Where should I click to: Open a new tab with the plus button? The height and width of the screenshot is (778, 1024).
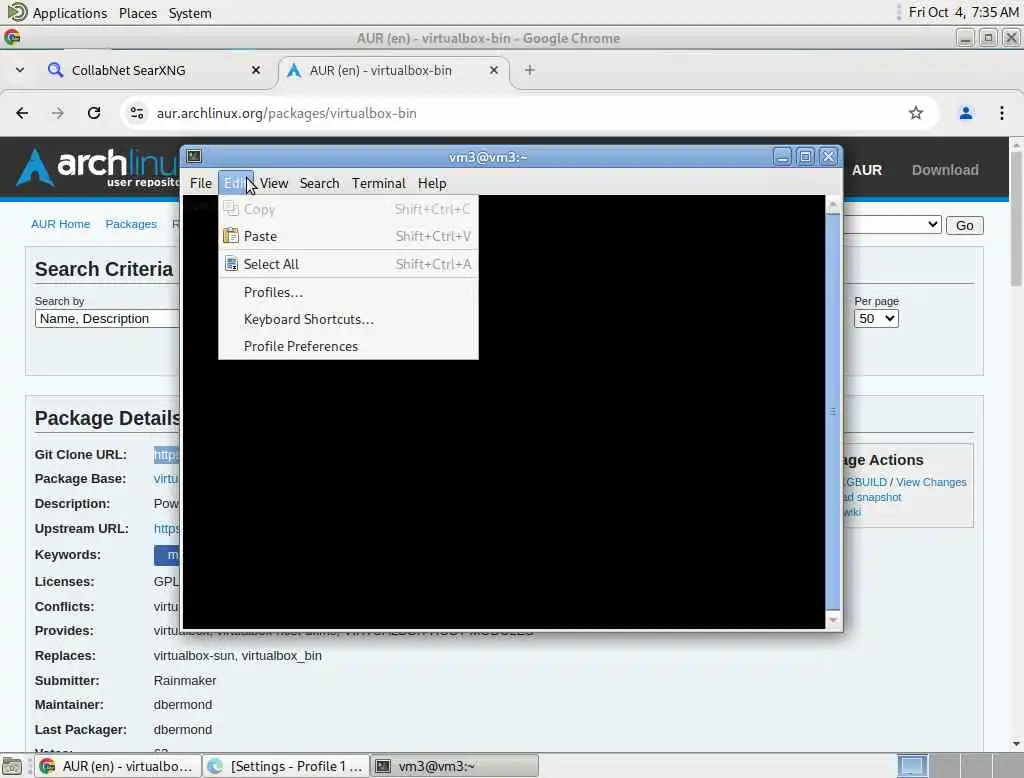pyautogui.click(x=530, y=70)
